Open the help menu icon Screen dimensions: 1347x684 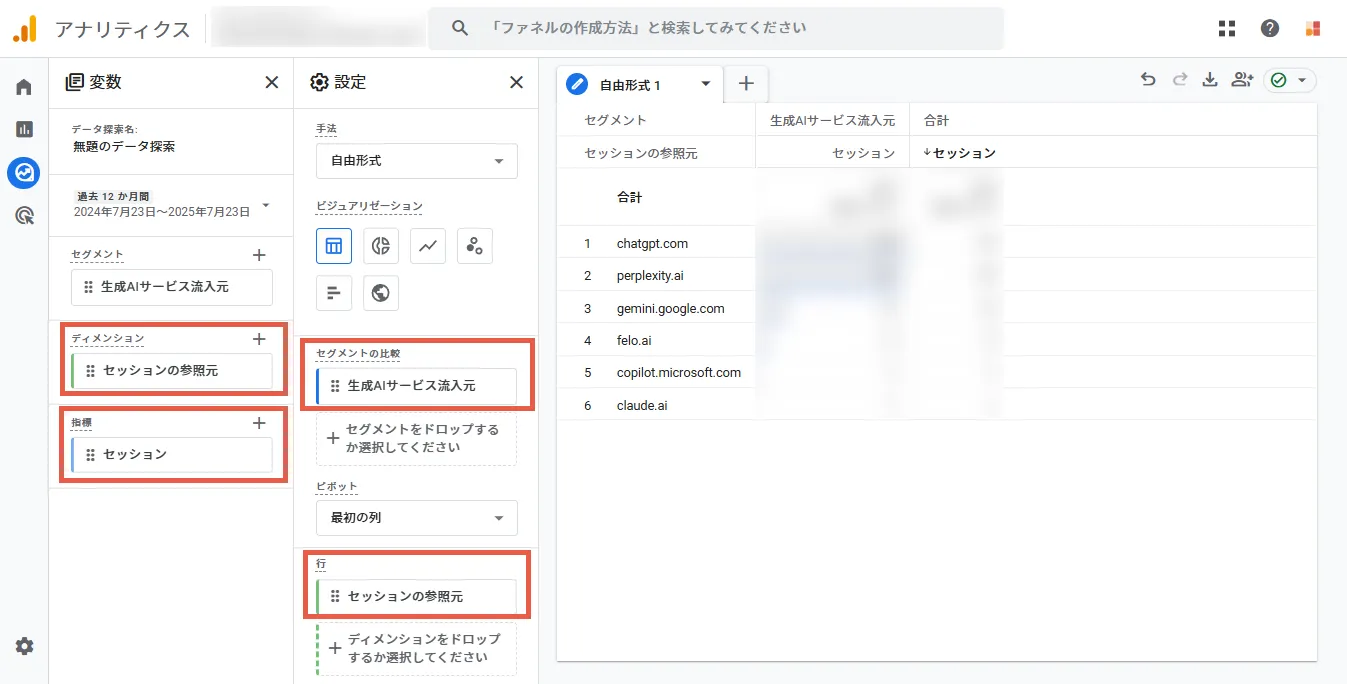[x=1270, y=28]
